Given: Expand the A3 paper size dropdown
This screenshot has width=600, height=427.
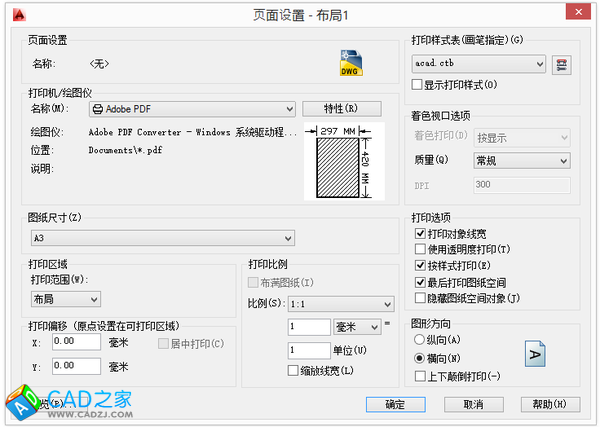Looking at the screenshot, I should (163, 238).
